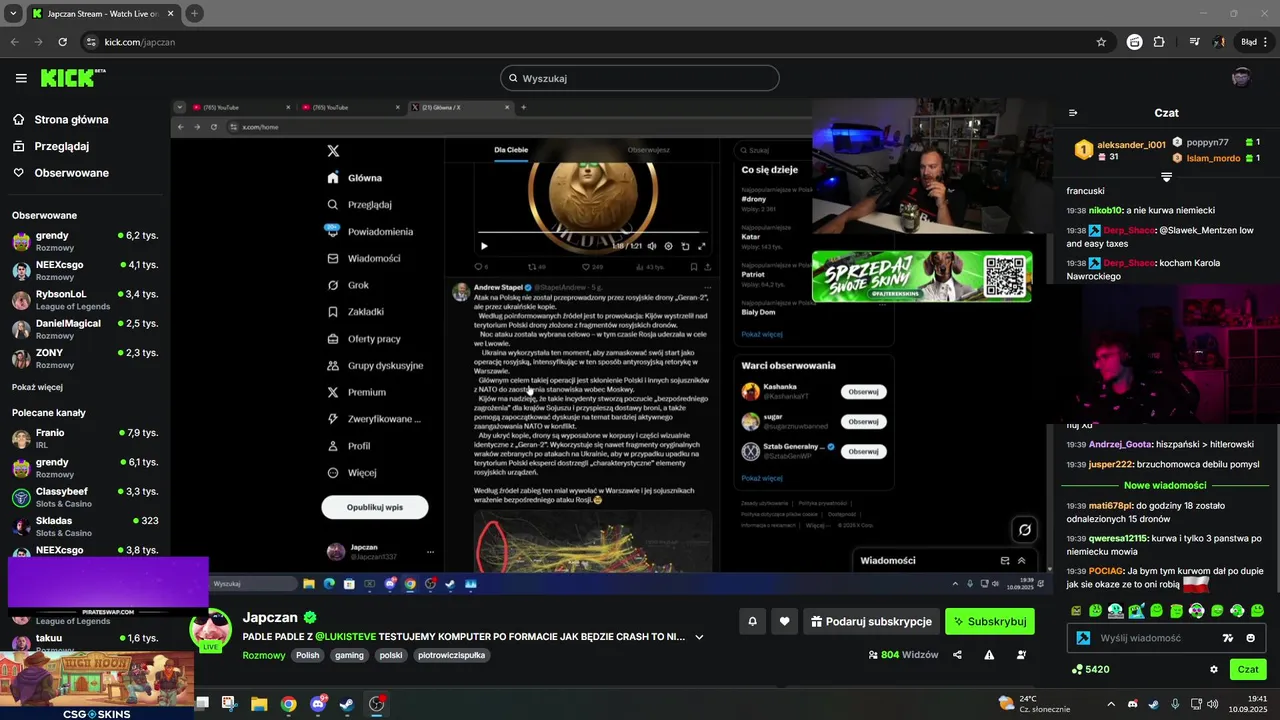Open a new Chrome tab with plus

(x=194, y=13)
